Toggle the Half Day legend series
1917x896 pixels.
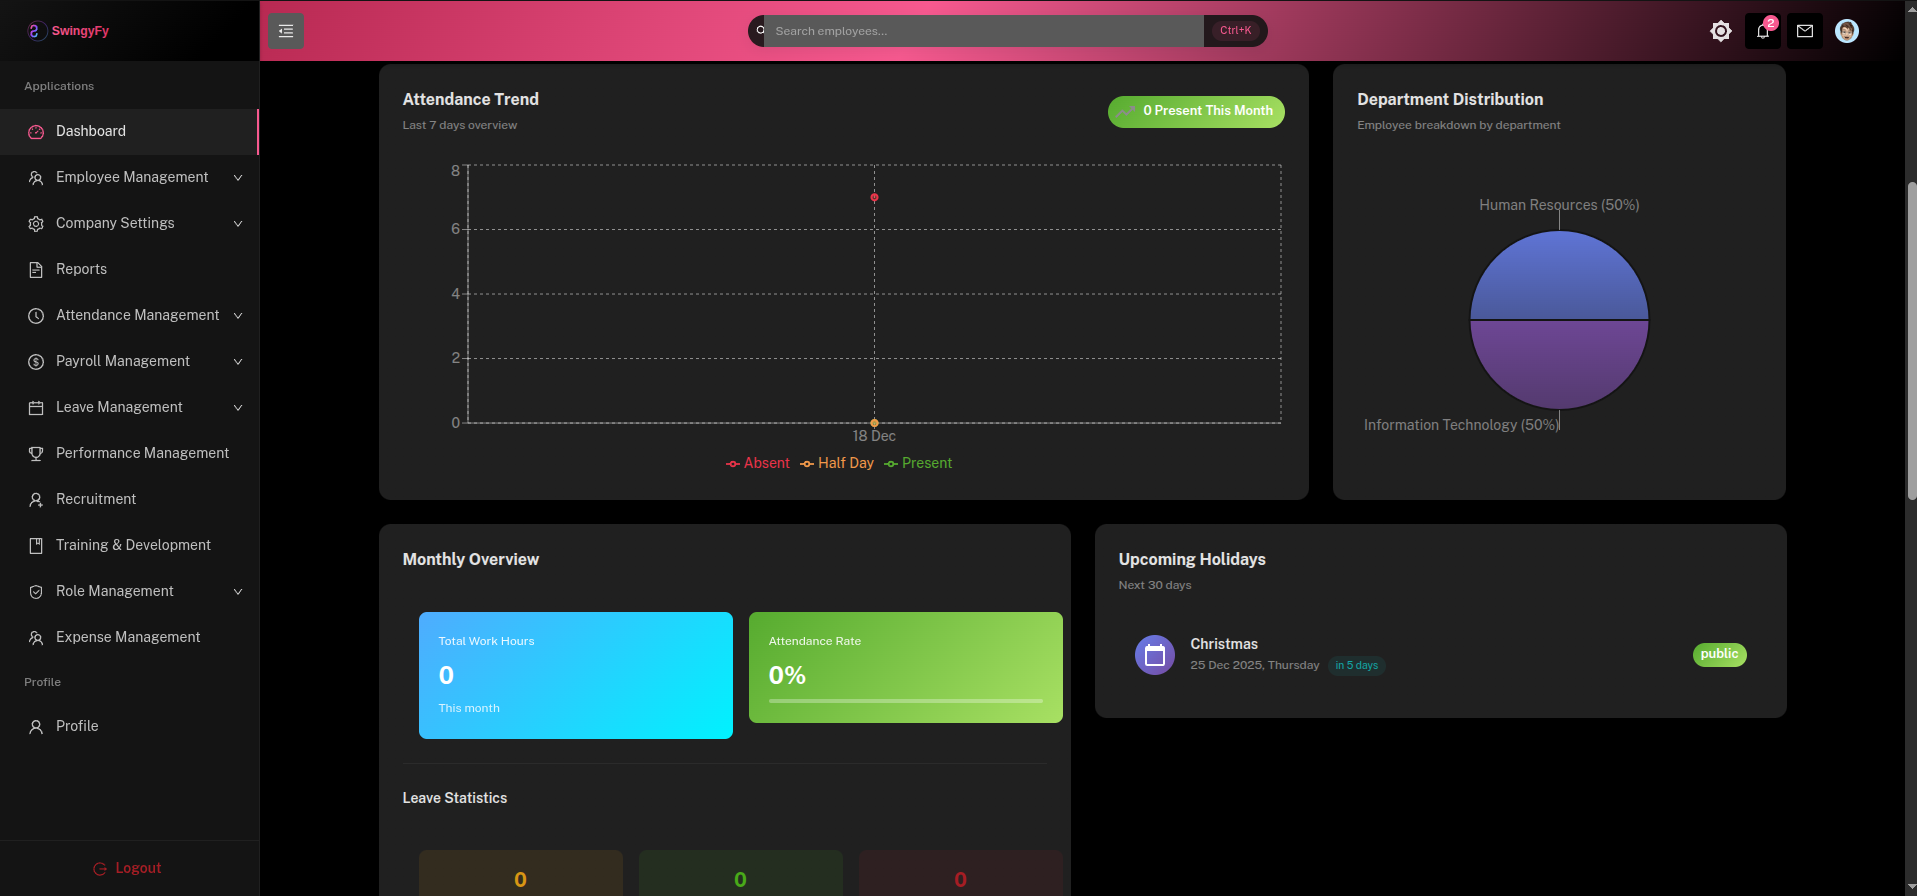click(x=837, y=463)
